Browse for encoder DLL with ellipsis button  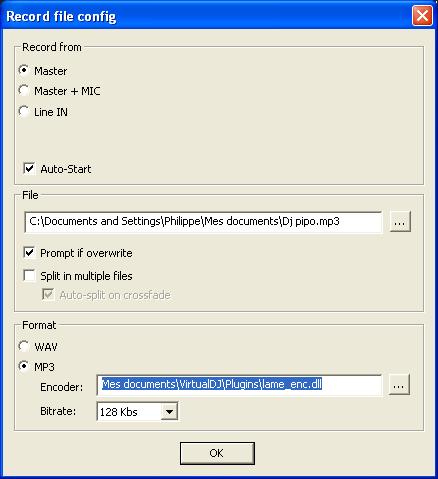click(x=399, y=385)
